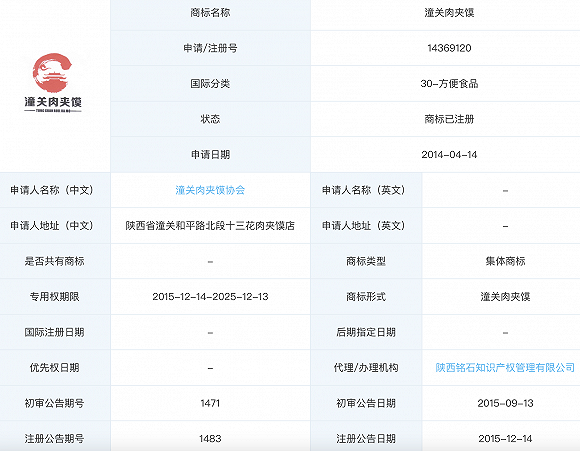This screenshot has width=580, height=451.
Task: Click the 注册公告日期 label
Action: (x=366, y=439)
